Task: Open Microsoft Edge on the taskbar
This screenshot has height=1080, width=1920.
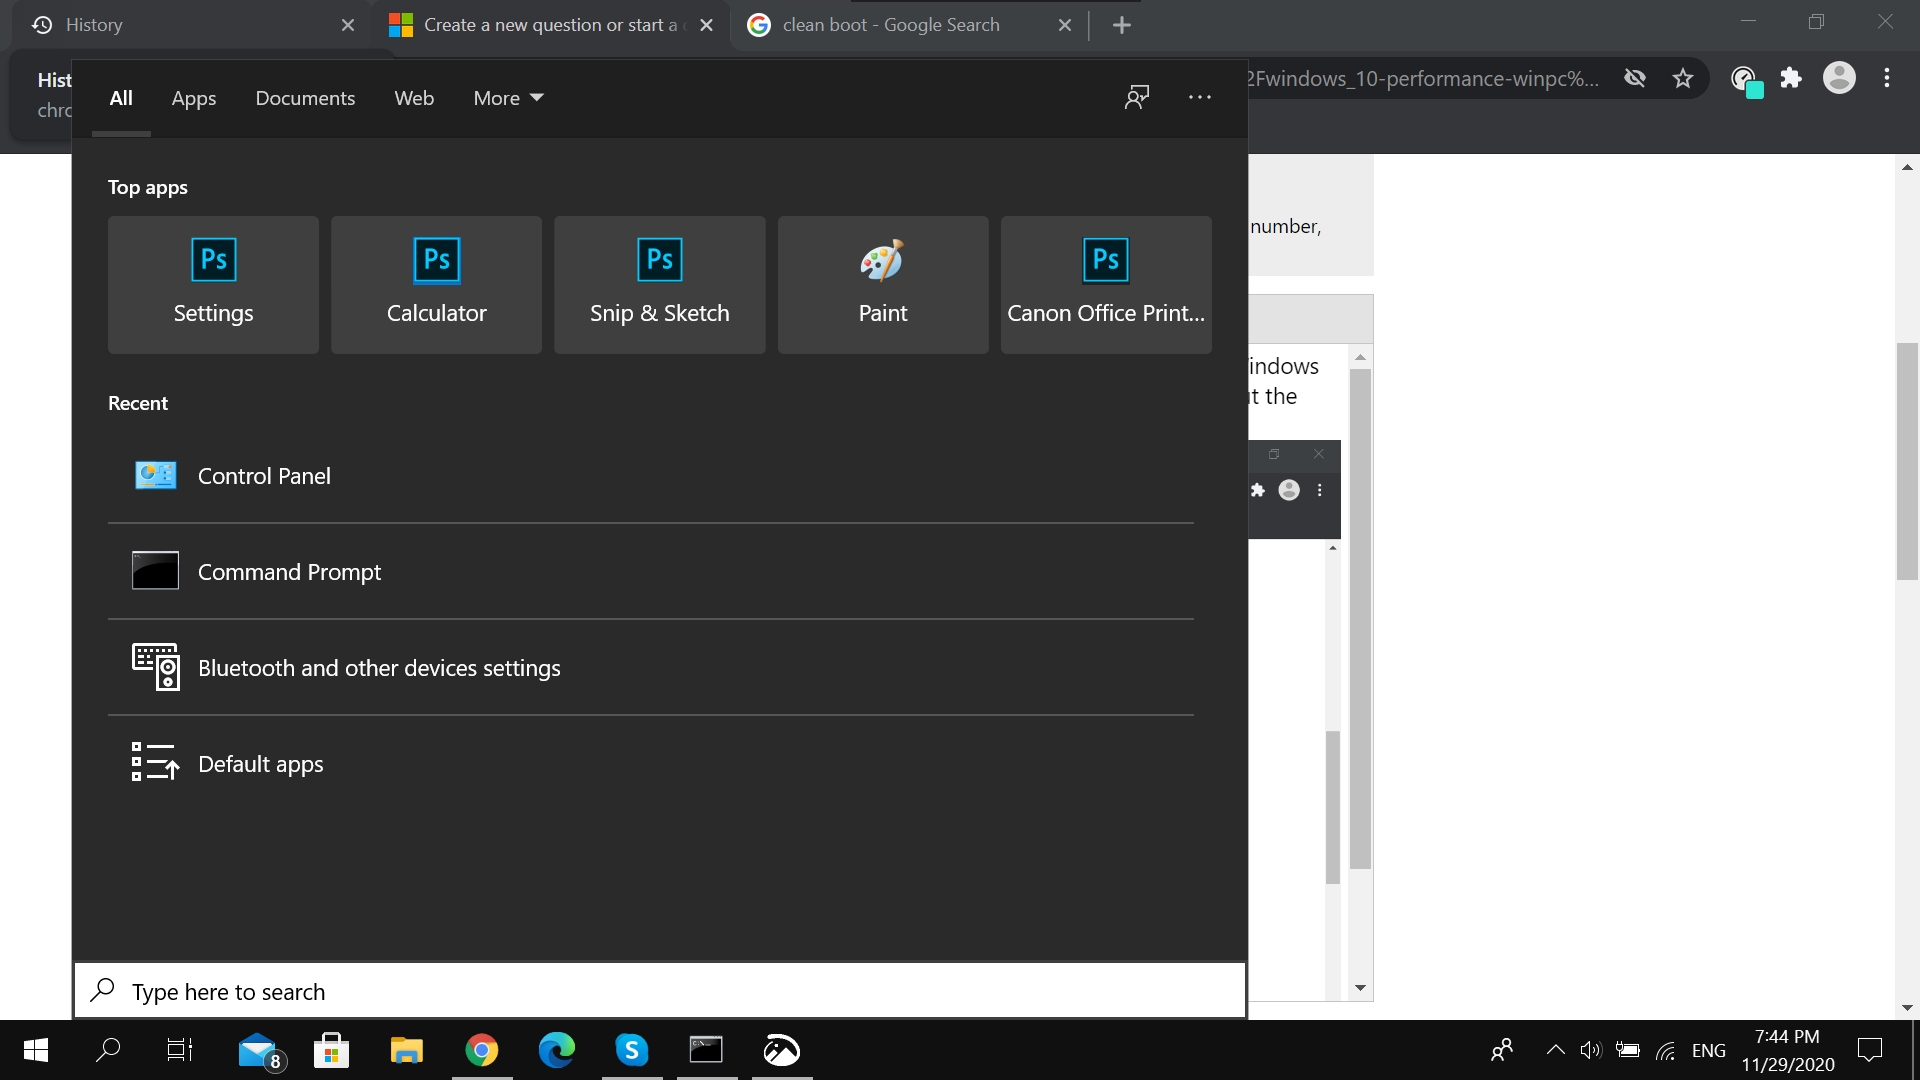Action: [x=557, y=1050]
